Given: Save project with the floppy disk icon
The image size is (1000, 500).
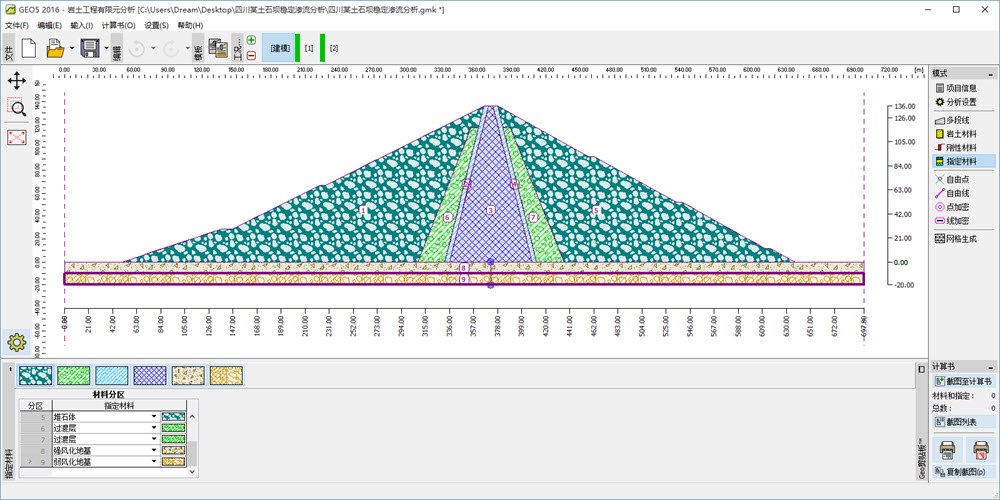Looking at the screenshot, I should pos(89,48).
